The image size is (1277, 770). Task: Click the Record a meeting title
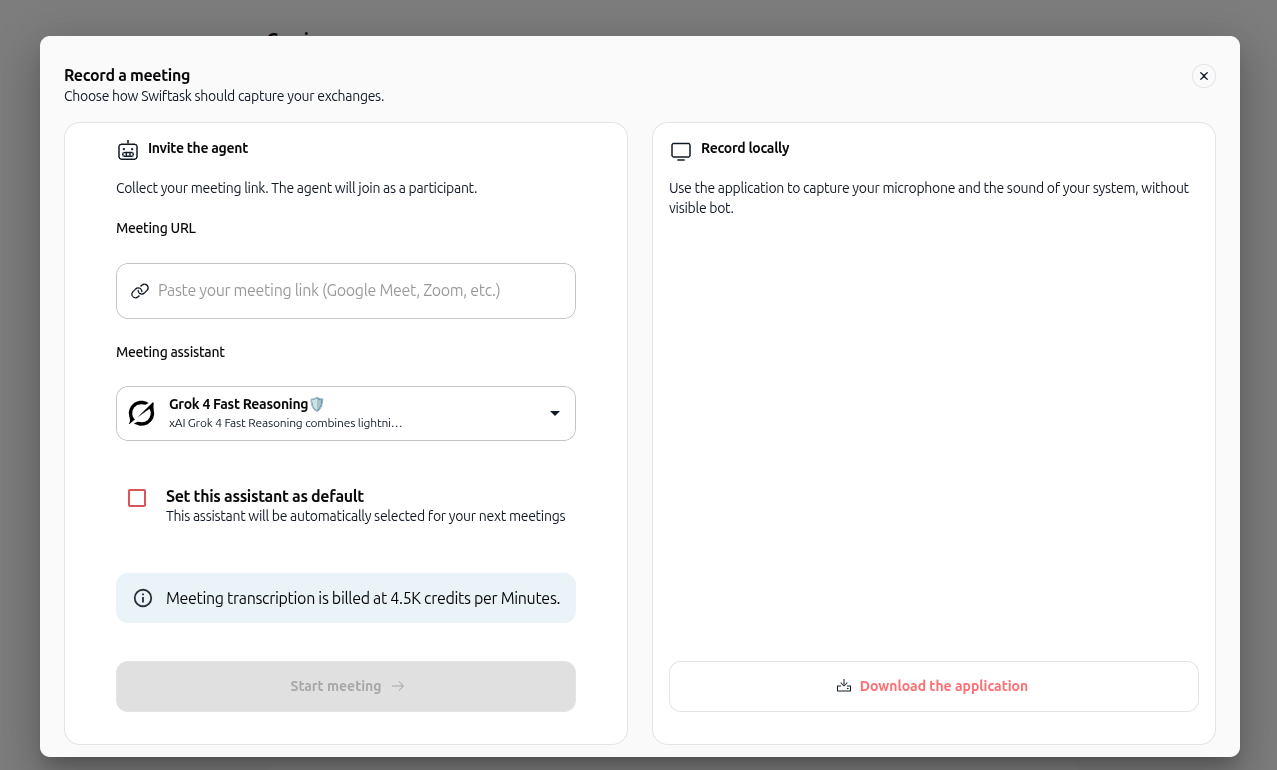127,75
